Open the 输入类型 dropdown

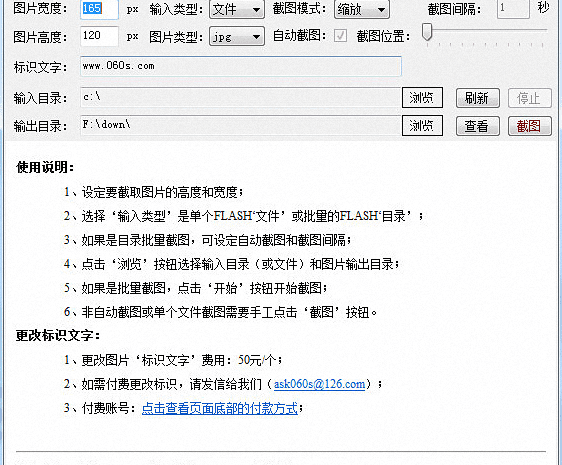coord(237,9)
